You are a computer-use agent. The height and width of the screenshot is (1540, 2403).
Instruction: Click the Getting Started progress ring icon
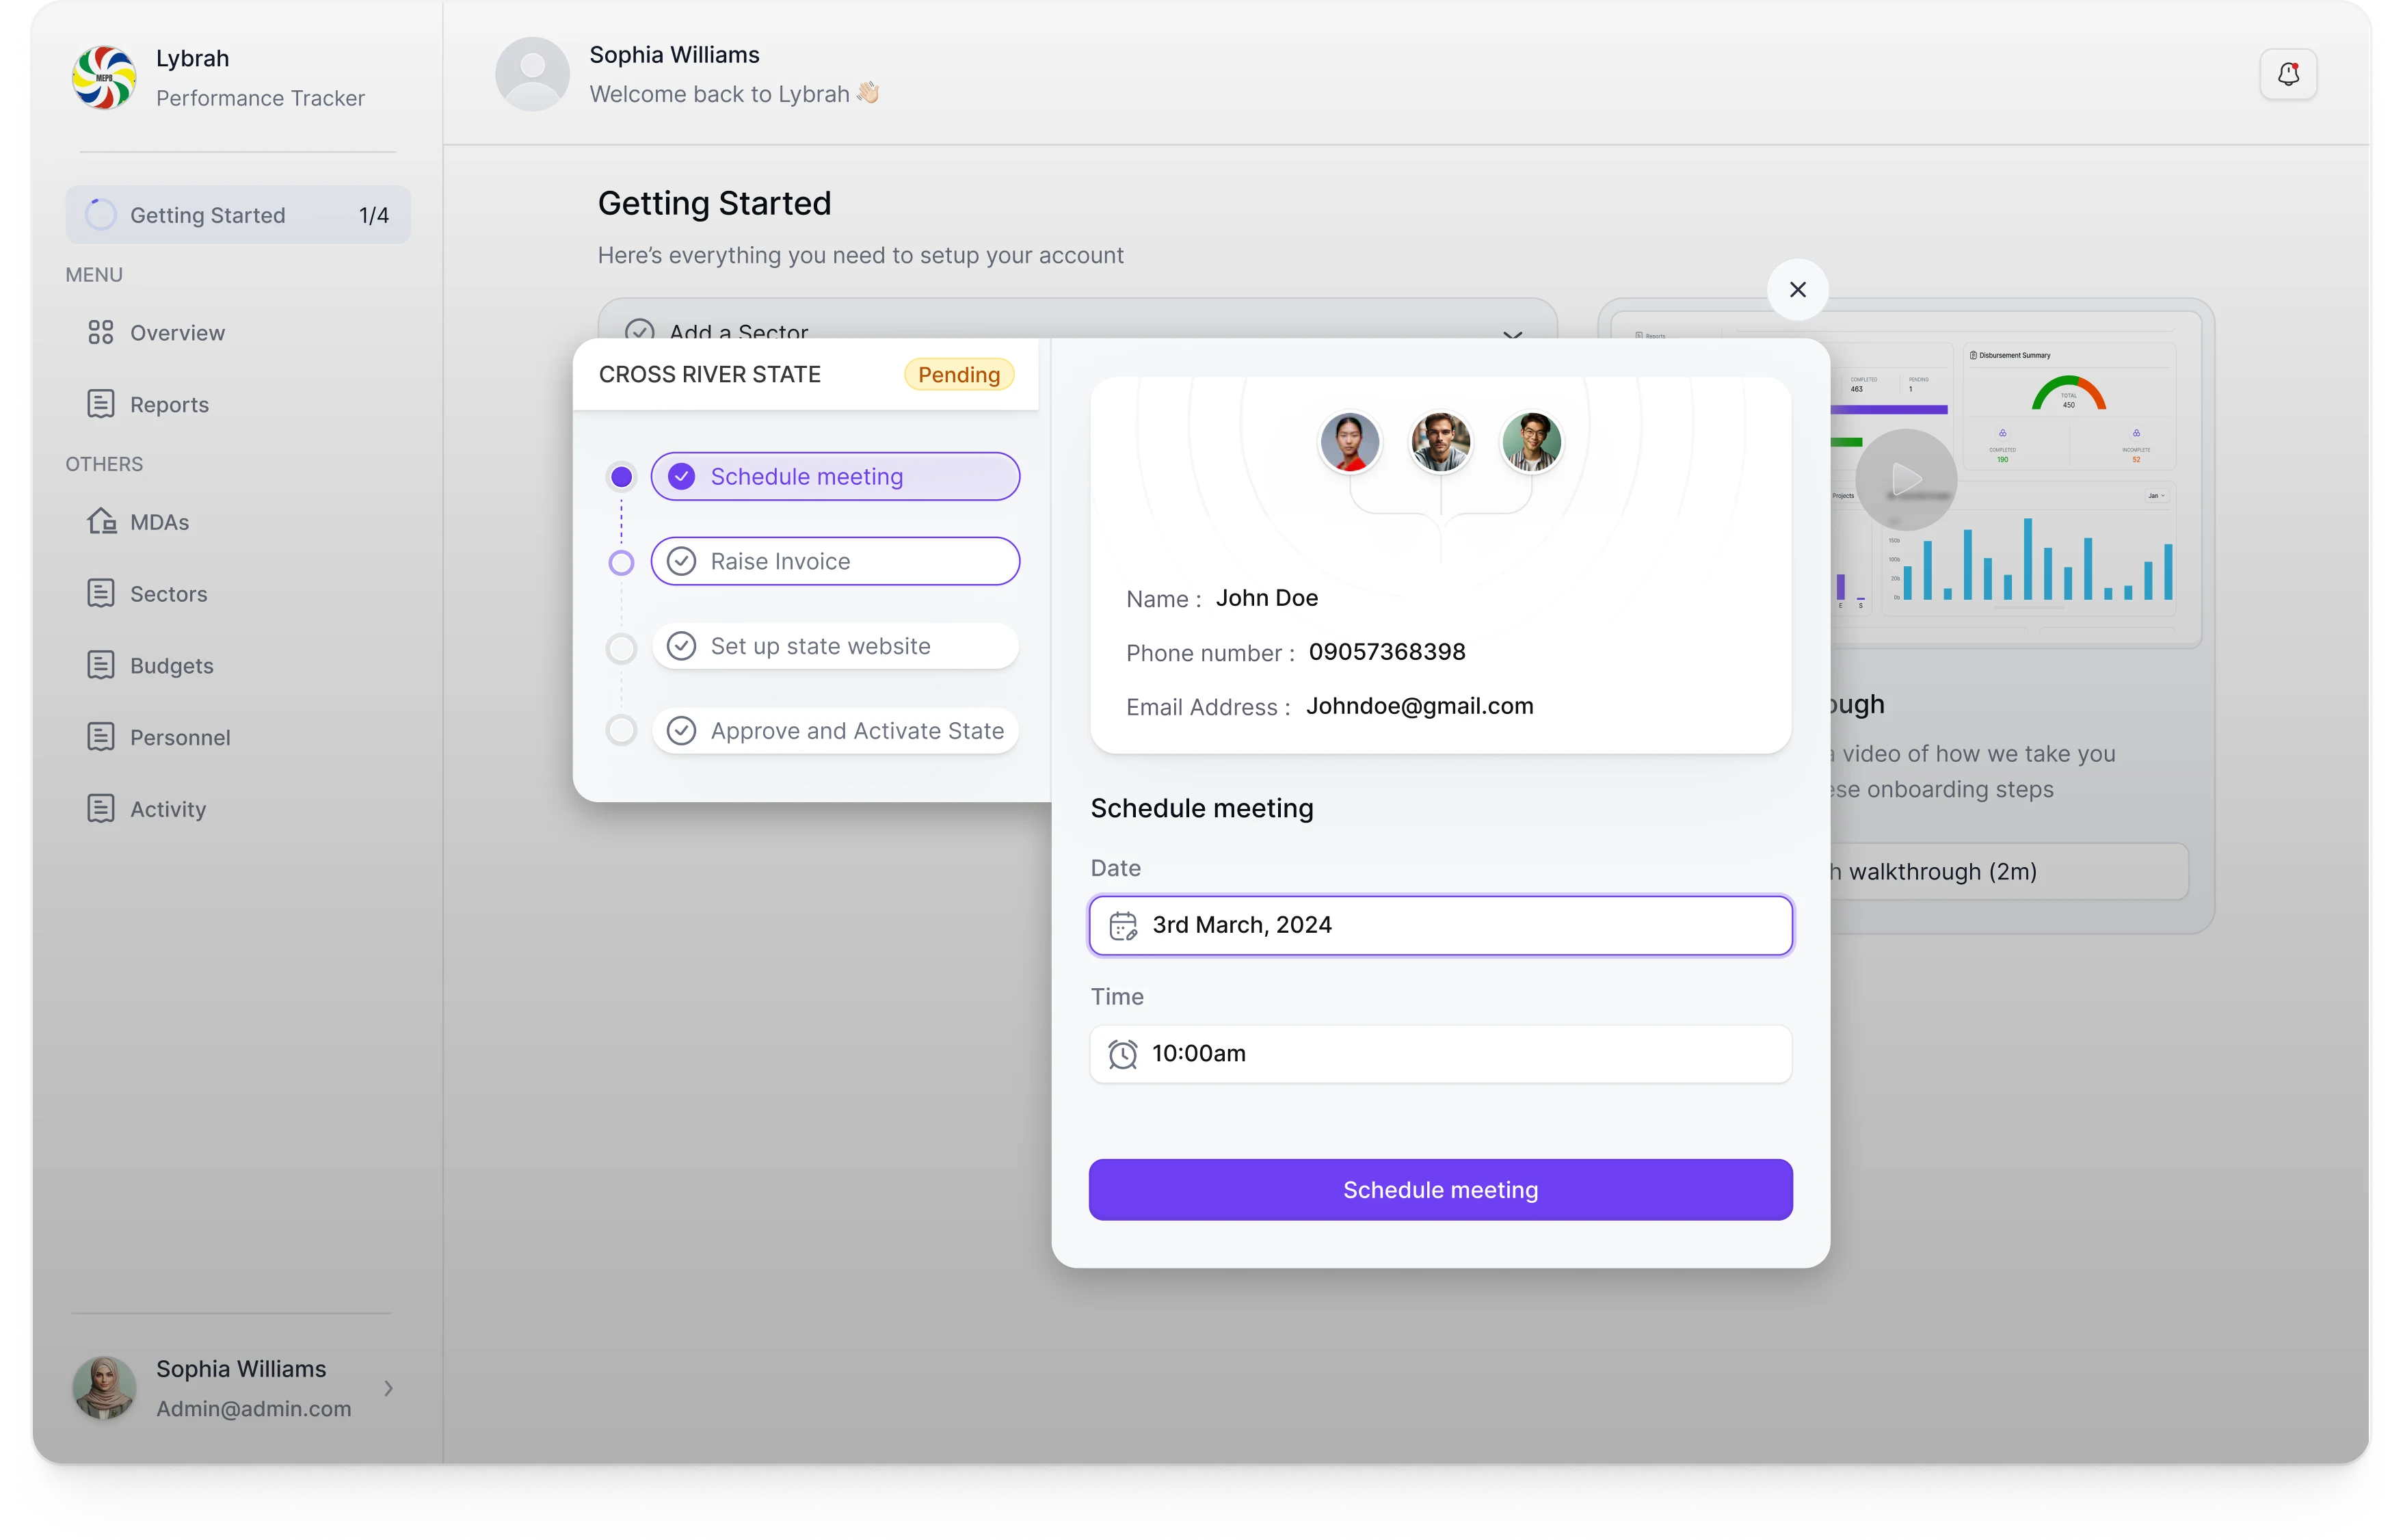click(x=101, y=215)
